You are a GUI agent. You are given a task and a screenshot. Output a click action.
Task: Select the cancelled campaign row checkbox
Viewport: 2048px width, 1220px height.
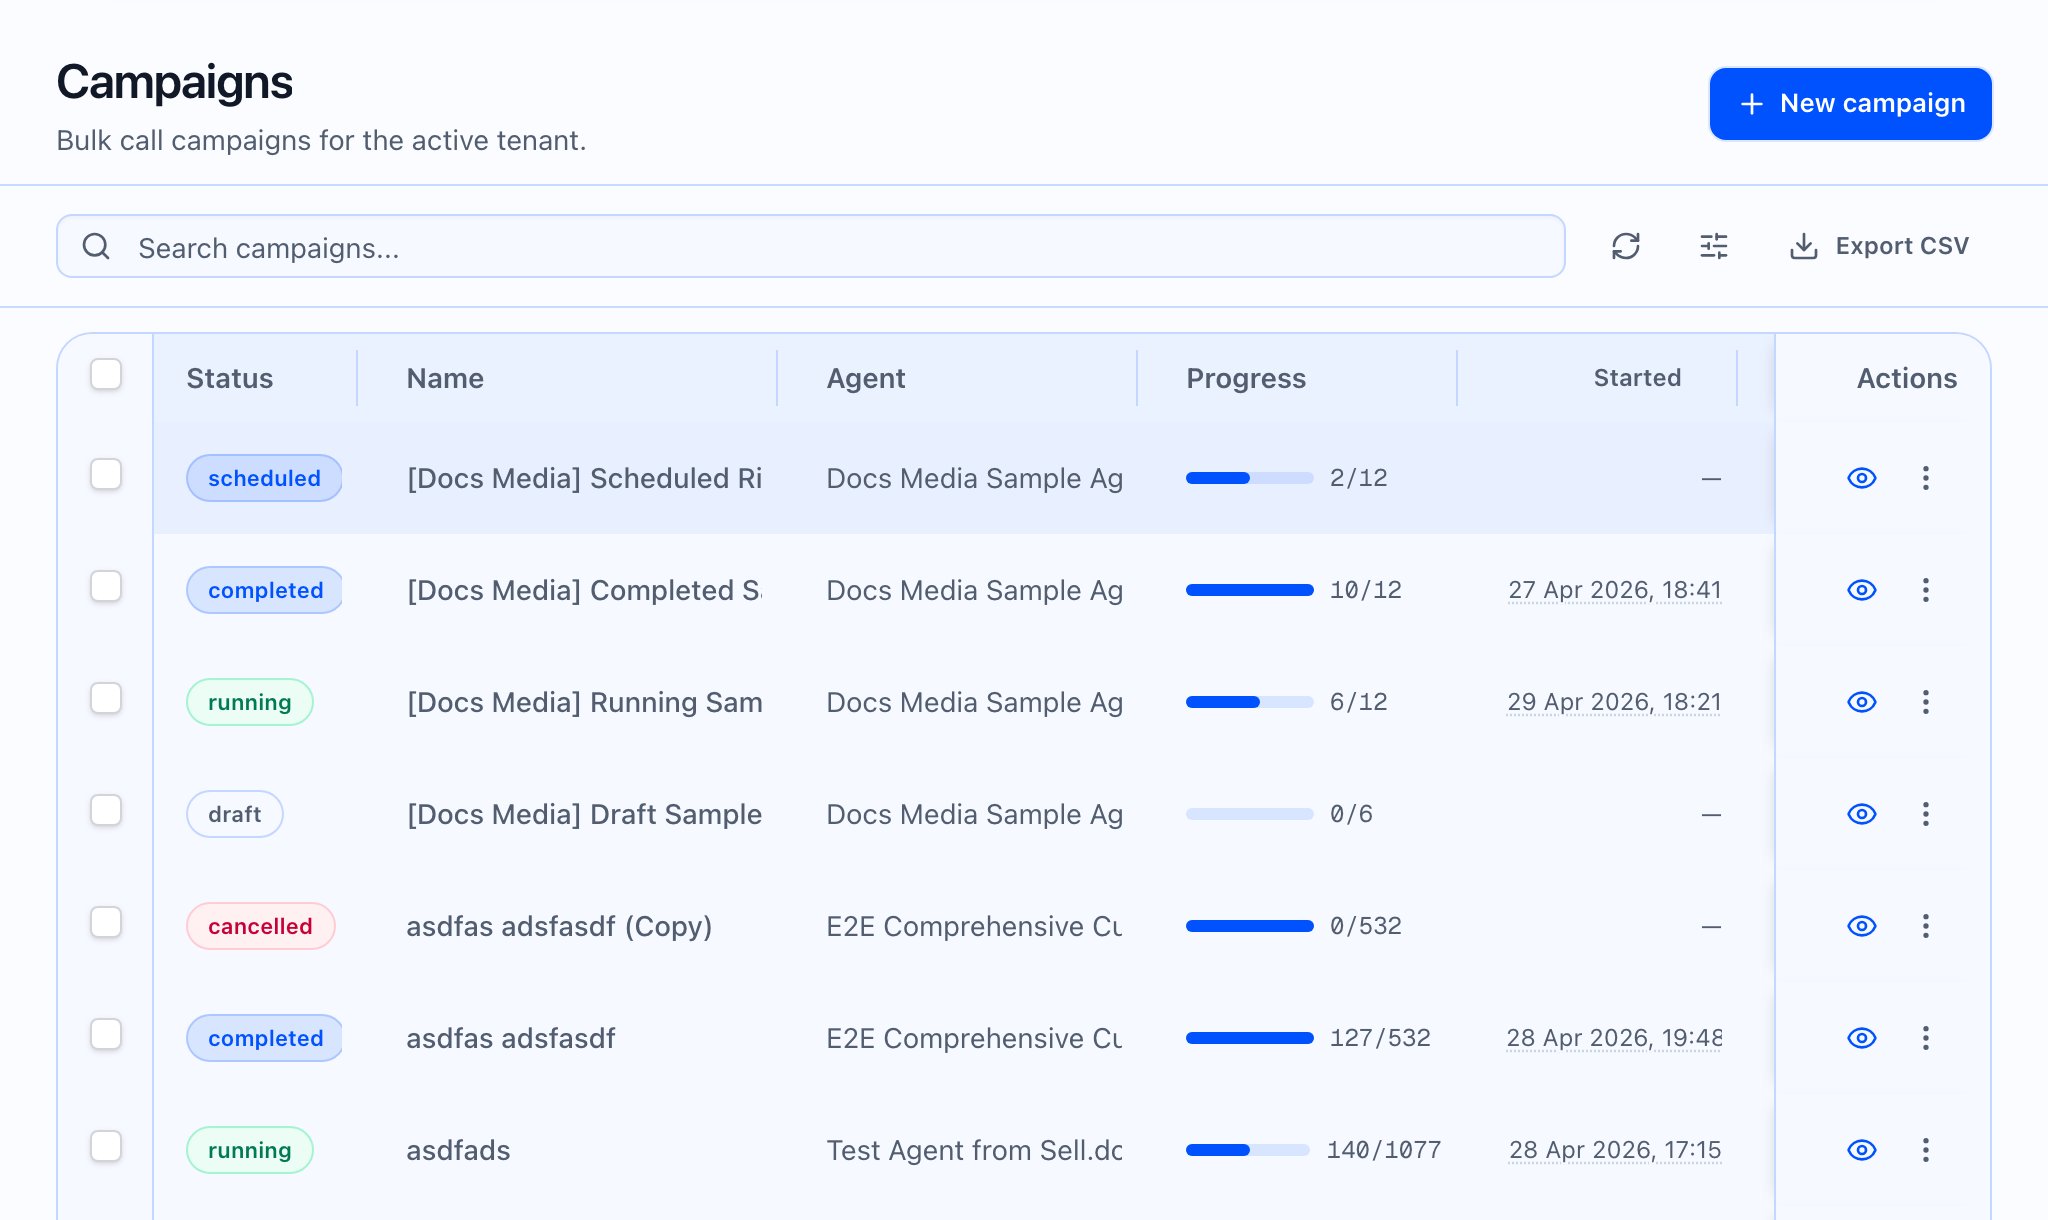pyautogui.click(x=106, y=922)
